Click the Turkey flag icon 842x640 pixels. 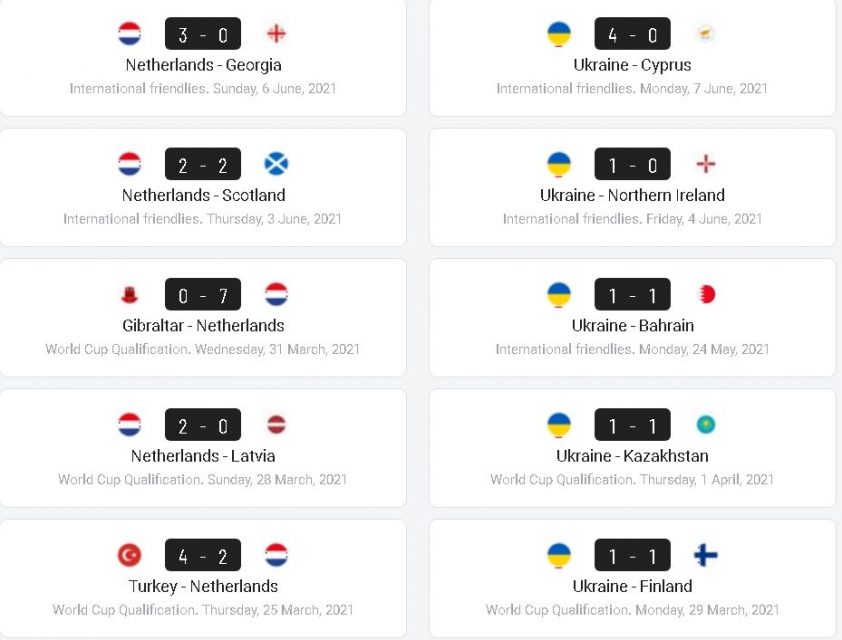(129, 555)
